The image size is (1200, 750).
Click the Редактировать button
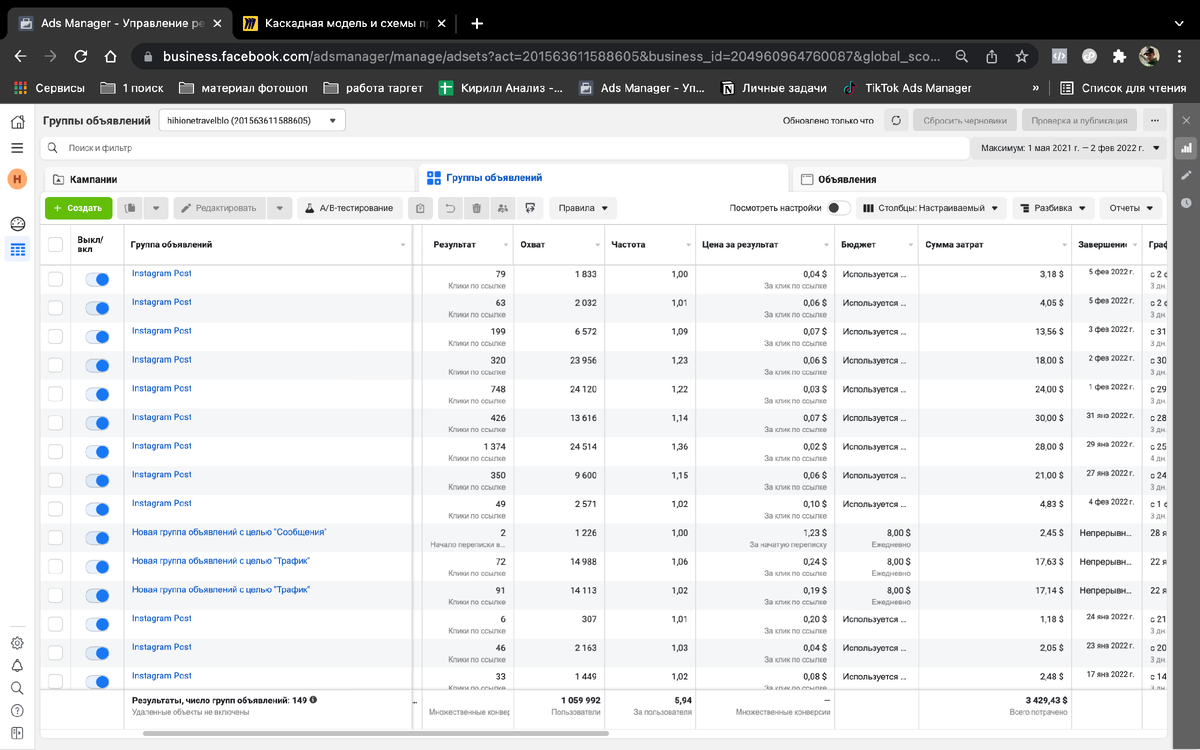pos(221,208)
